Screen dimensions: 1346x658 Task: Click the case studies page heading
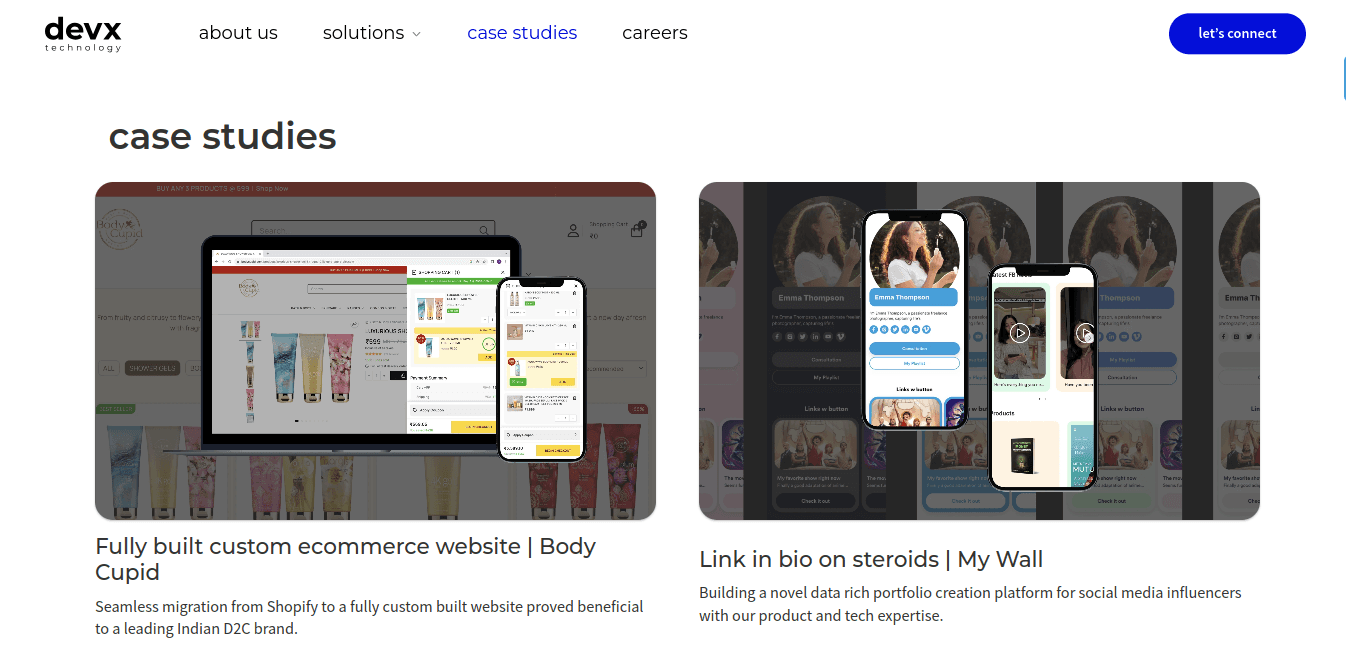(222, 136)
